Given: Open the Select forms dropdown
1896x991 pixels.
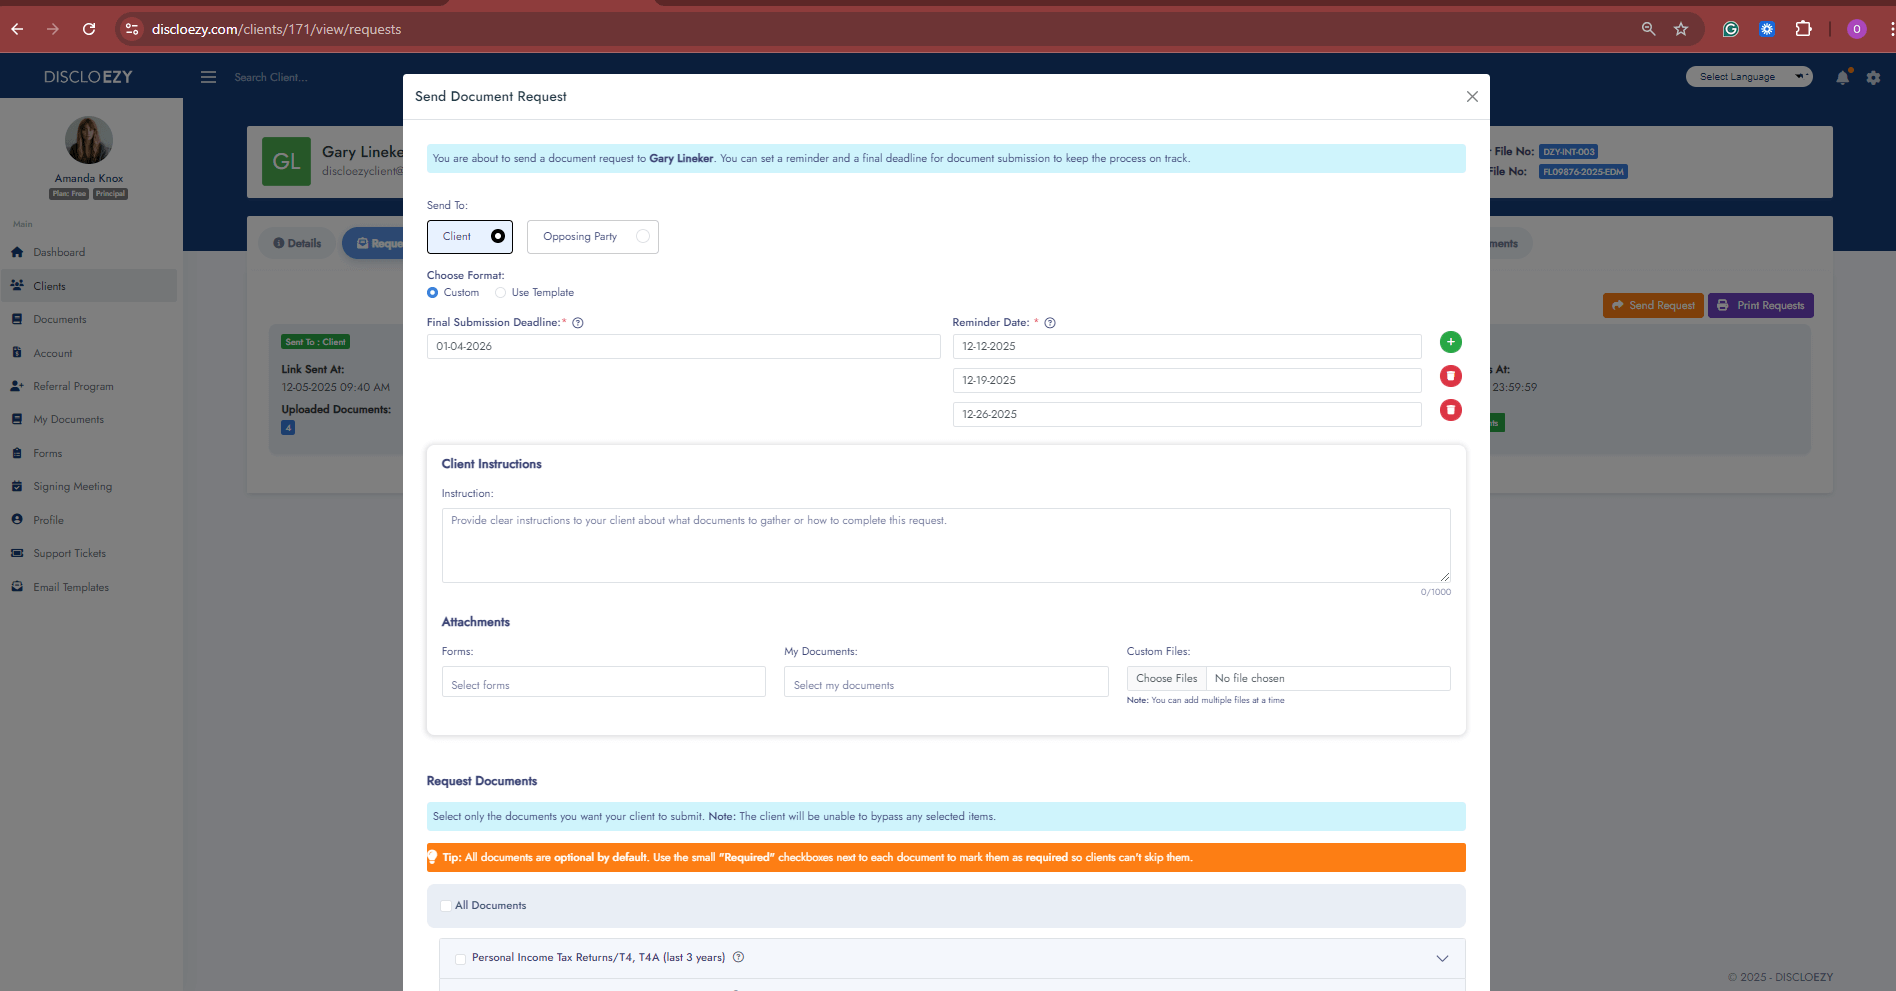Looking at the screenshot, I should tap(603, 682).
